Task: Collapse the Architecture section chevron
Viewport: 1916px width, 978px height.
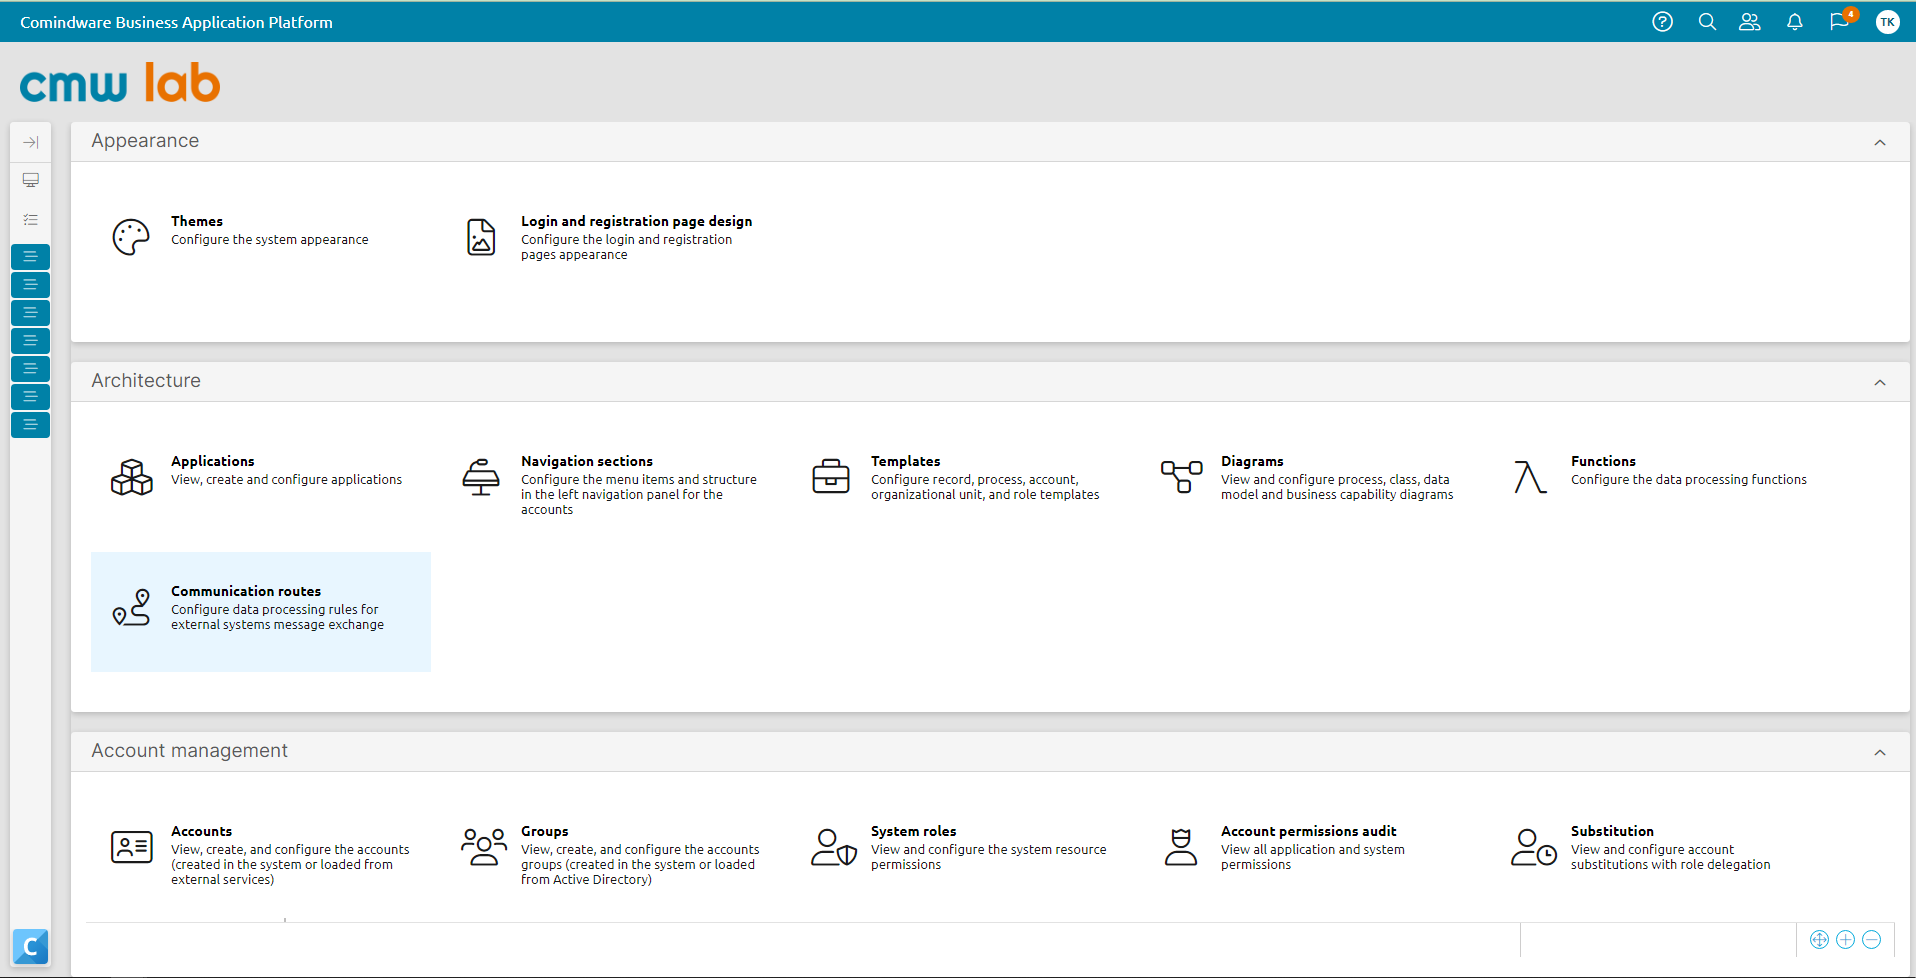Action: [1880, 382]
